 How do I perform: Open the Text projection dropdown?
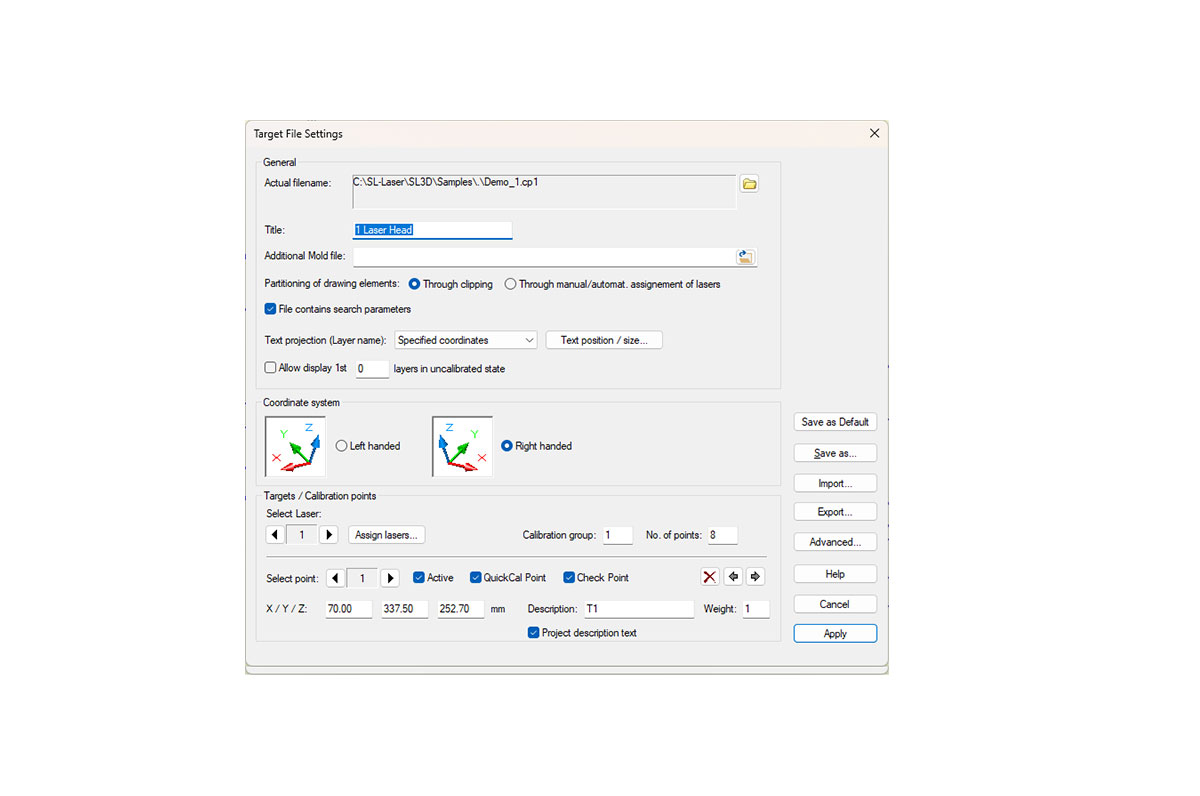(x=466, y=340)
